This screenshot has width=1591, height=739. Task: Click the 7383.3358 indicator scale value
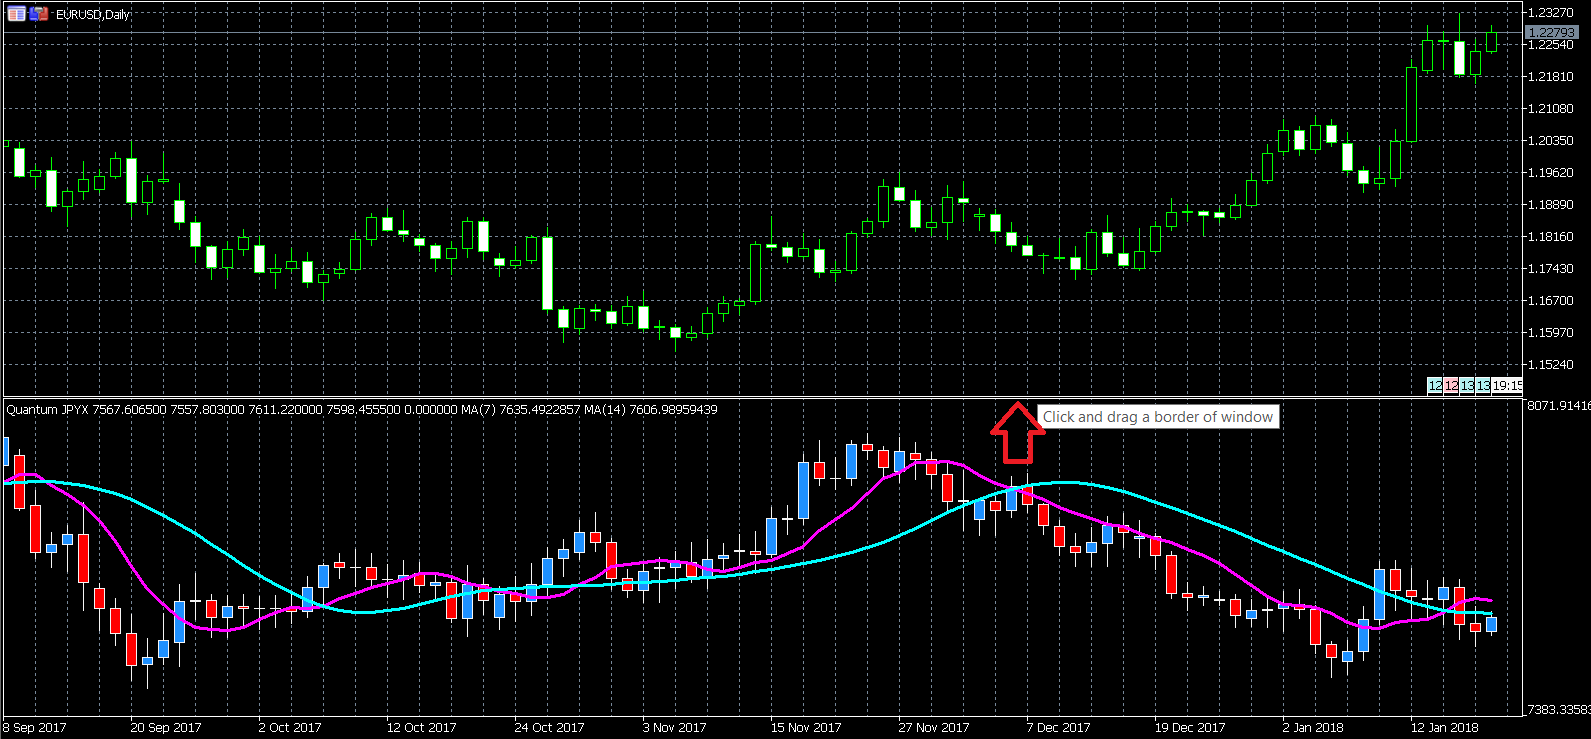tap(1558, 709)
